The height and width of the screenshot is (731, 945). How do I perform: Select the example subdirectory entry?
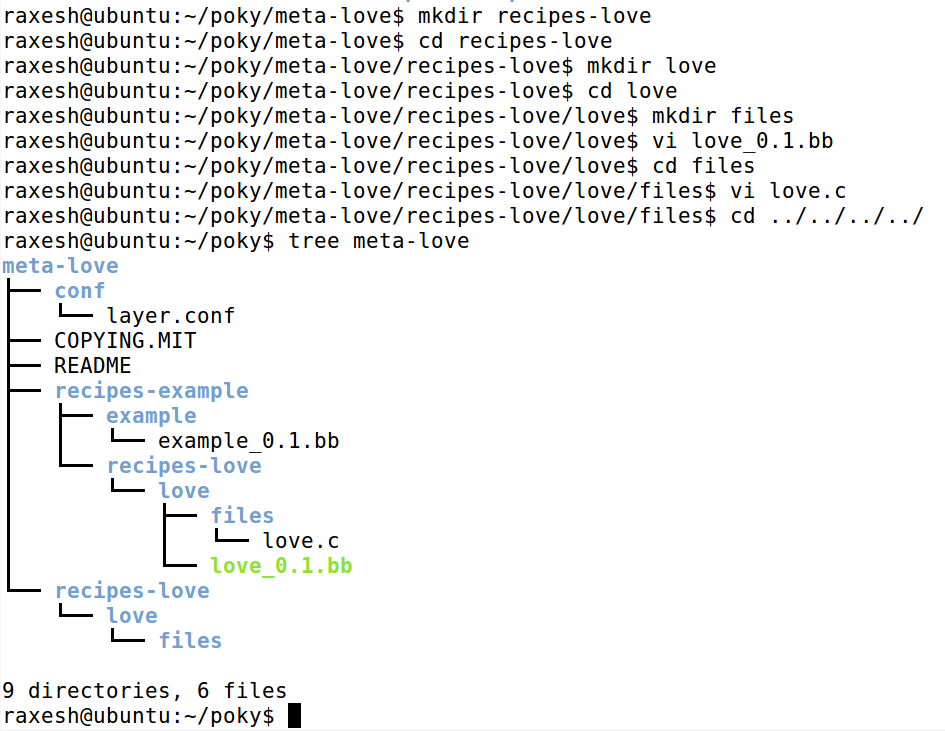tap(151, 415)
